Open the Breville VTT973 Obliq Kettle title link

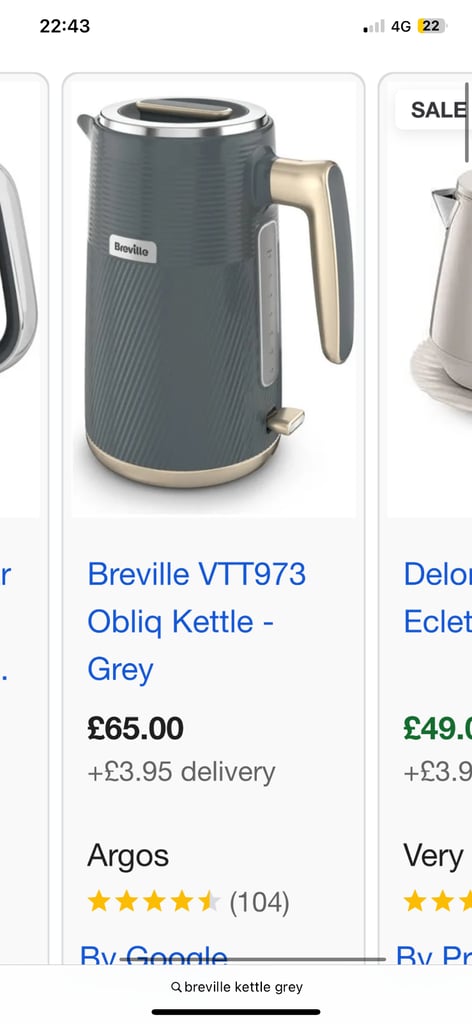pos(197,622)
